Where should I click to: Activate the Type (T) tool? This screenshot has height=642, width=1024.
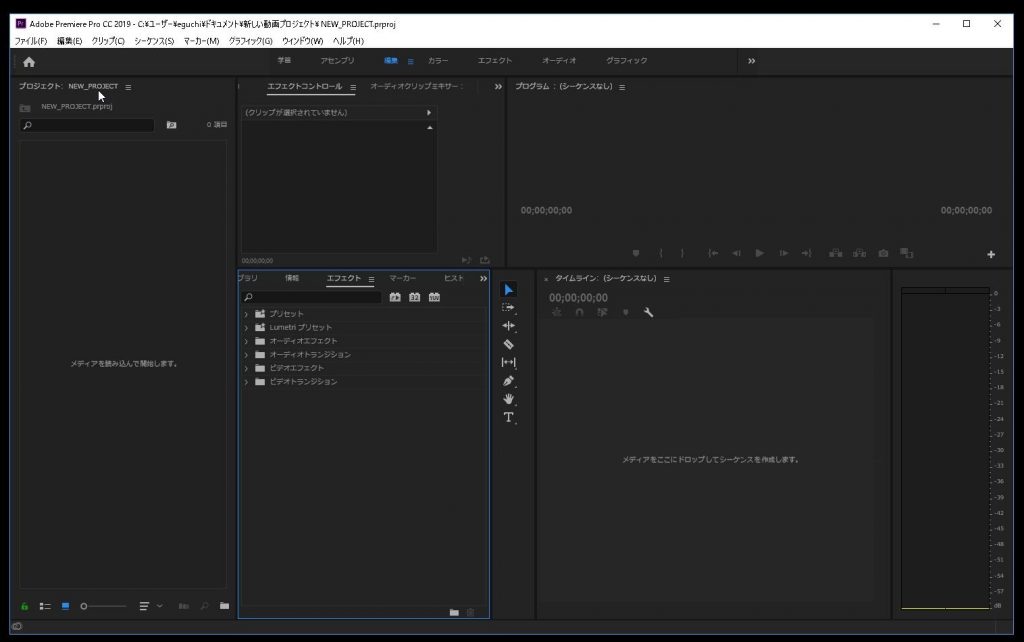508,417
